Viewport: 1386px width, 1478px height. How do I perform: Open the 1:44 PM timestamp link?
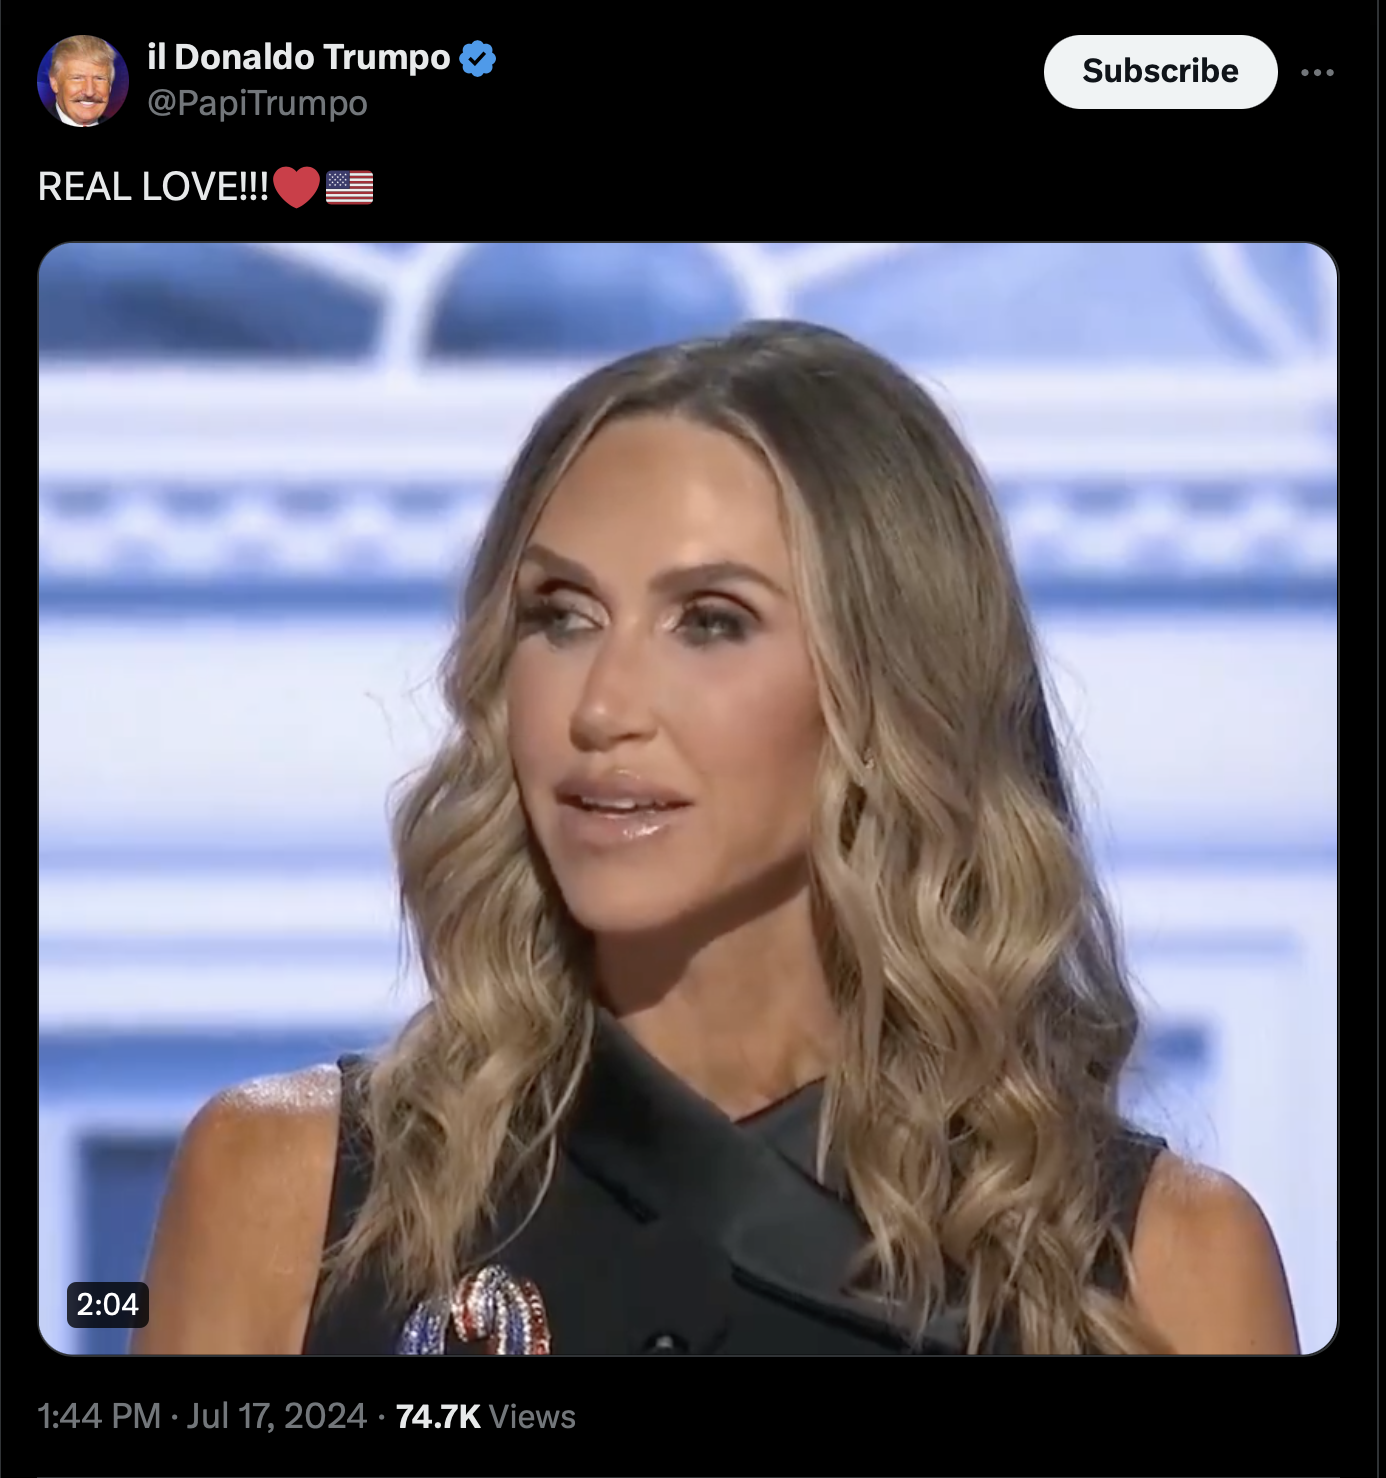(x=99, y=1416)
